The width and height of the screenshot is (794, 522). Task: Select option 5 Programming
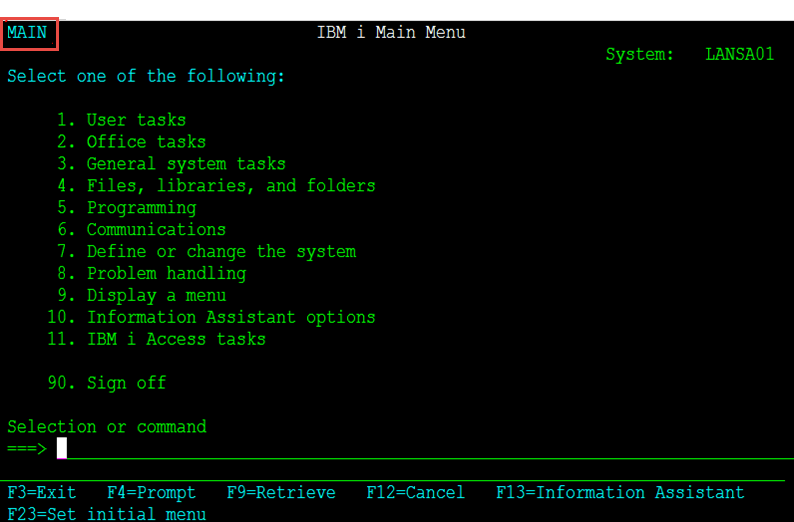[x=127, y=208]
